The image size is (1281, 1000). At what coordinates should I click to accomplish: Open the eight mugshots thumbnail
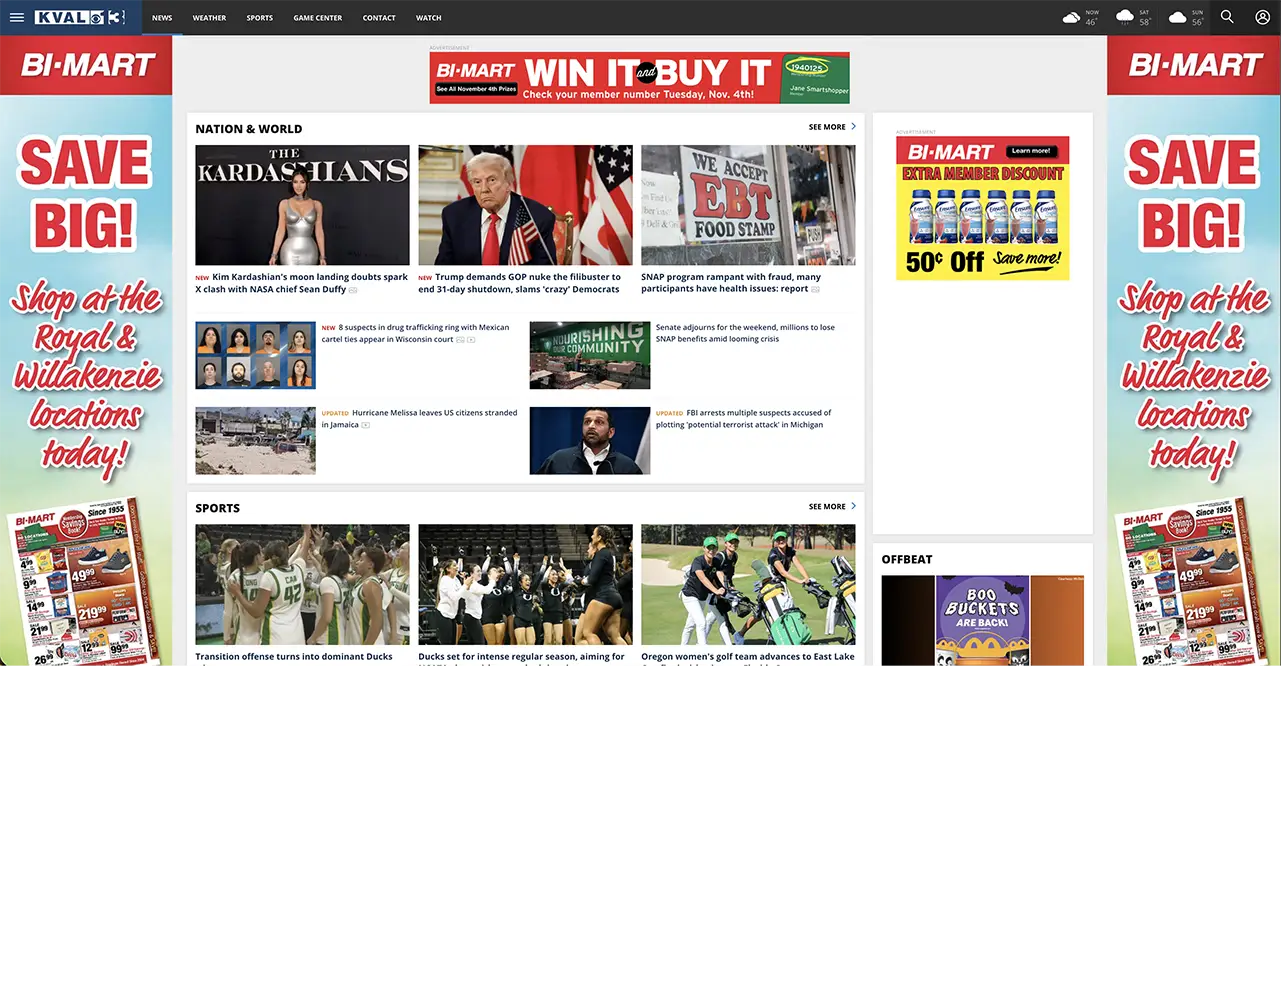pyautogui.click(x=255, y=355)
